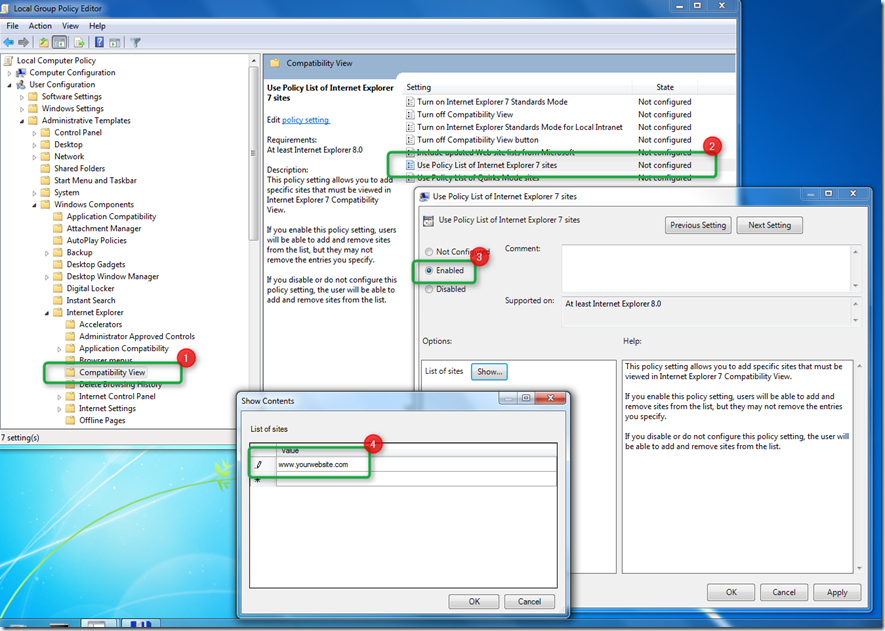Expand the Desktop Window Manager node
Screen dimensions: 885x631
[x=46, y=277]
